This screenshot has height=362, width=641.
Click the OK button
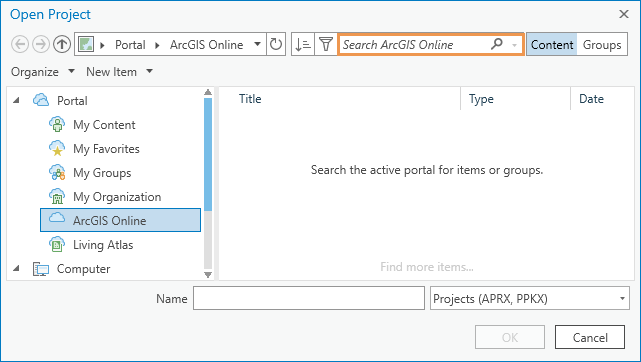510,337
